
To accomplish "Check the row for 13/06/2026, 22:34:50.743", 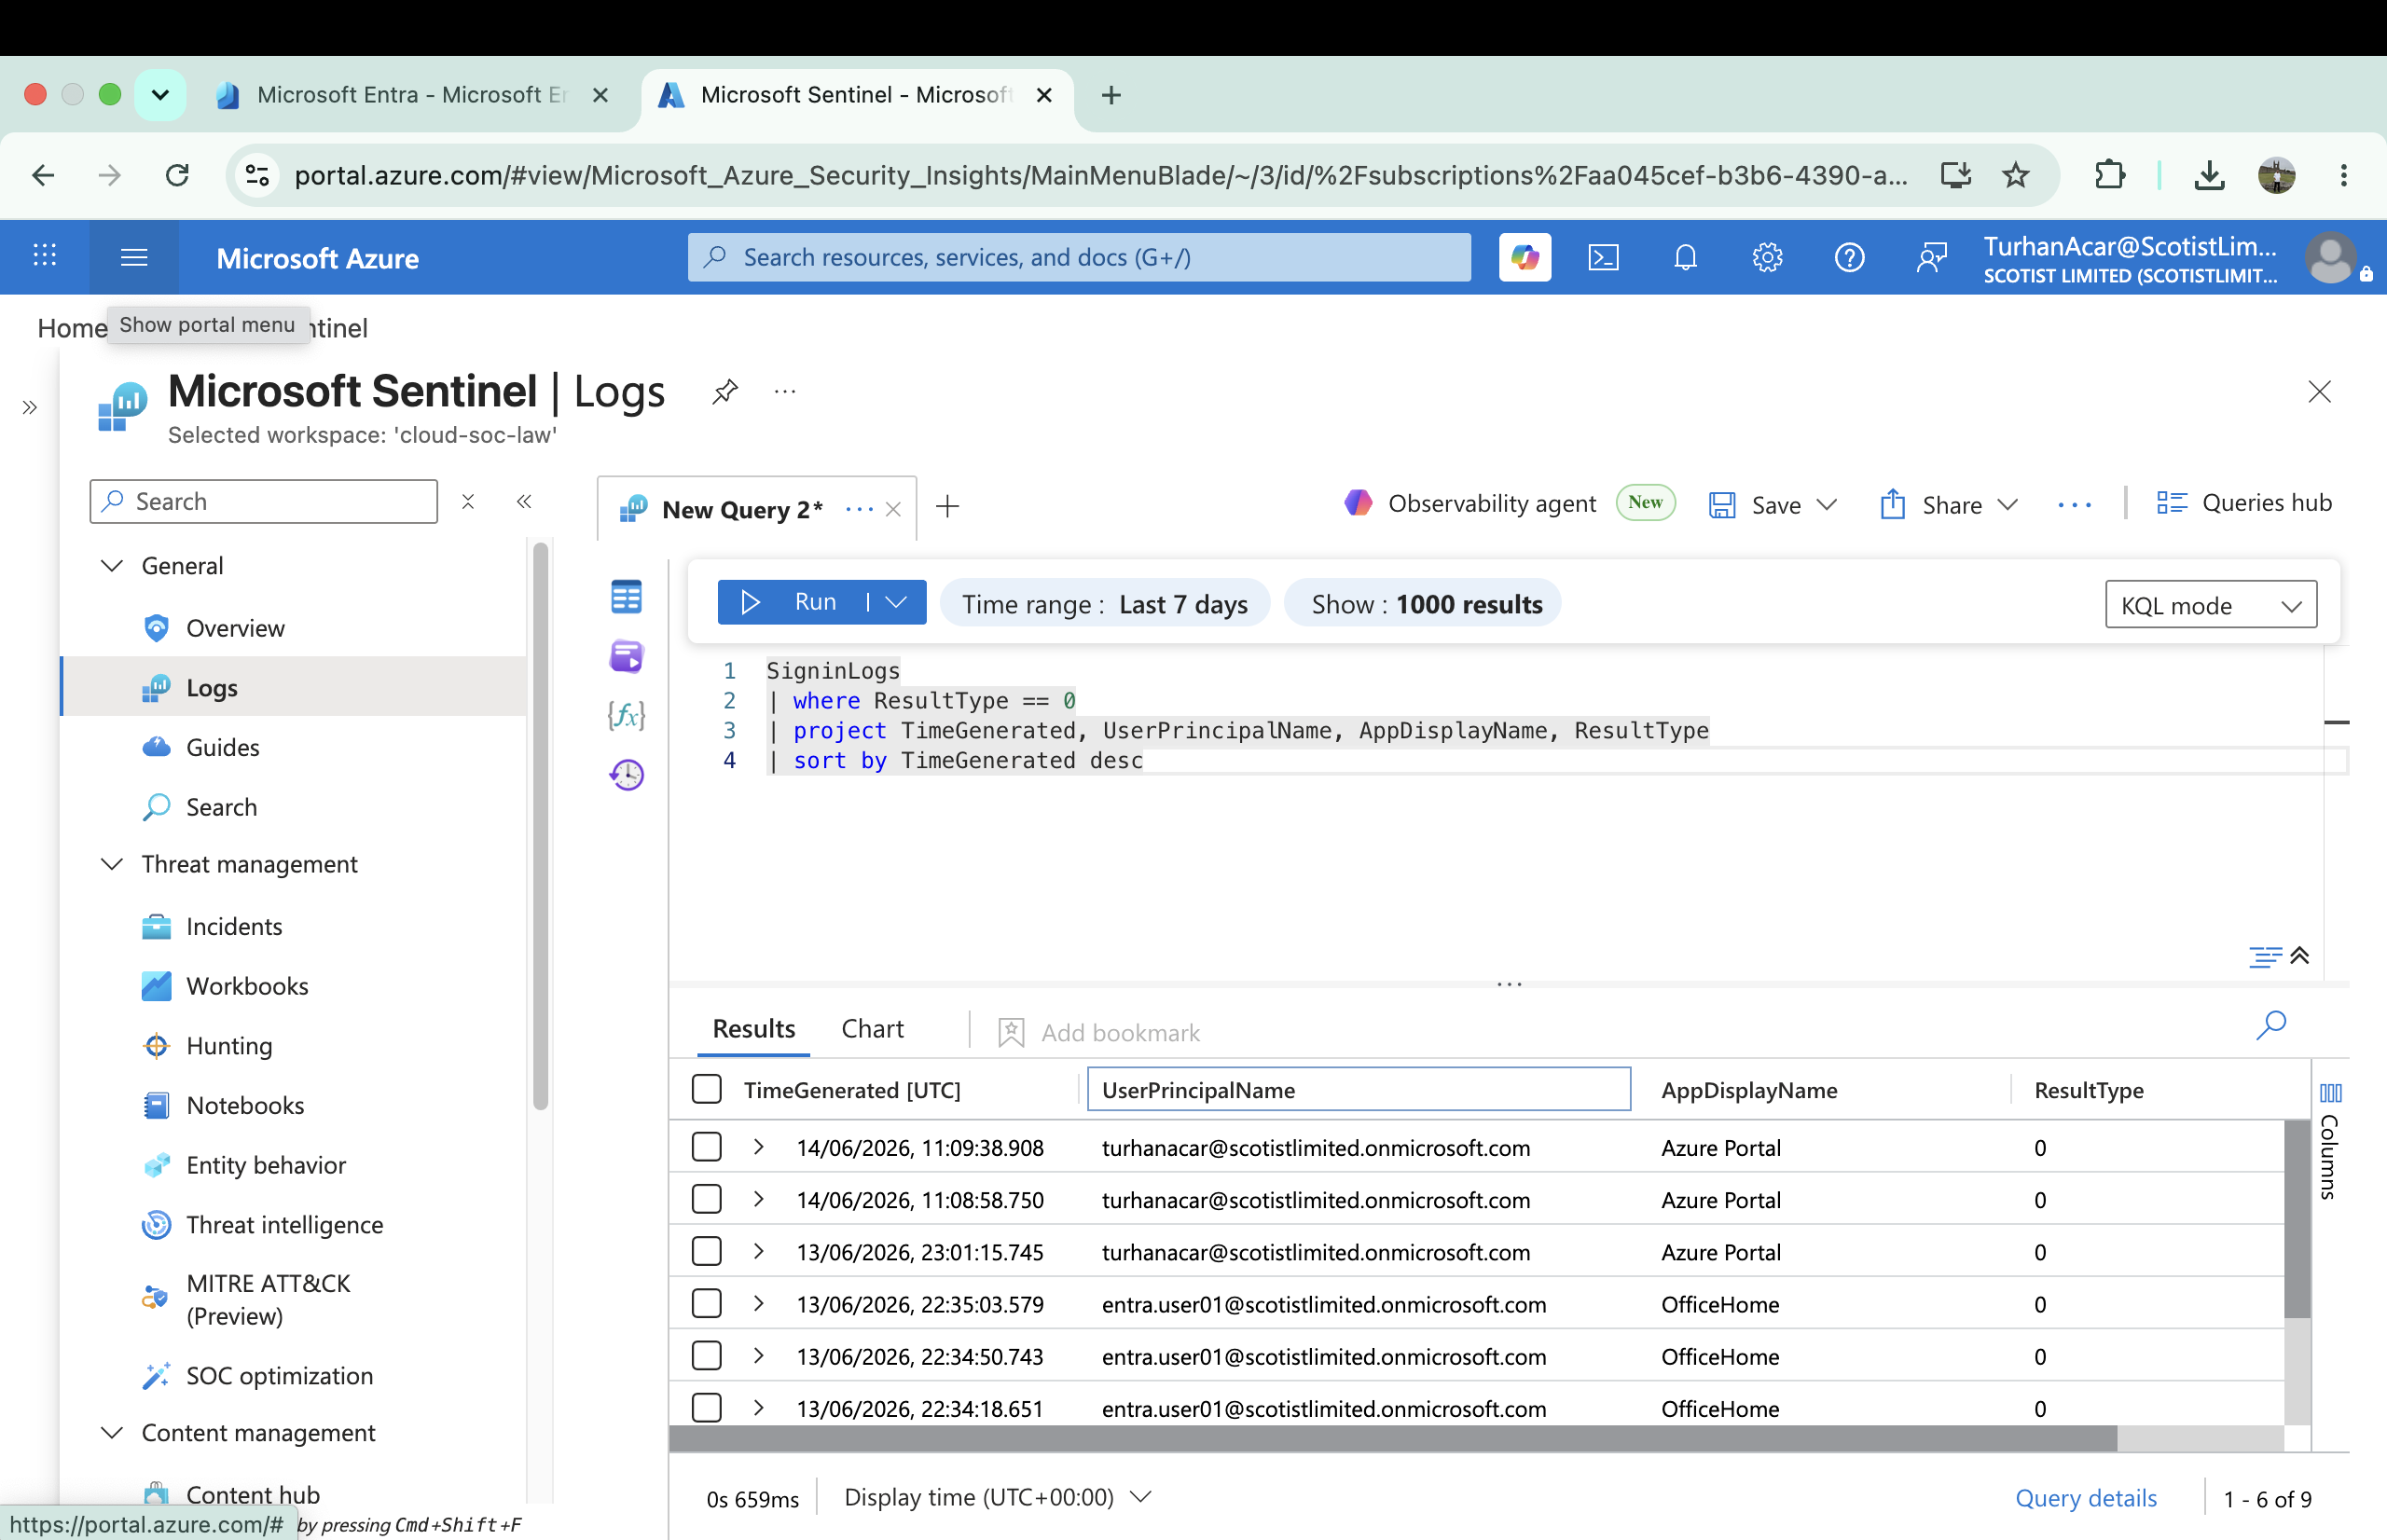I will pos(707,1355).
